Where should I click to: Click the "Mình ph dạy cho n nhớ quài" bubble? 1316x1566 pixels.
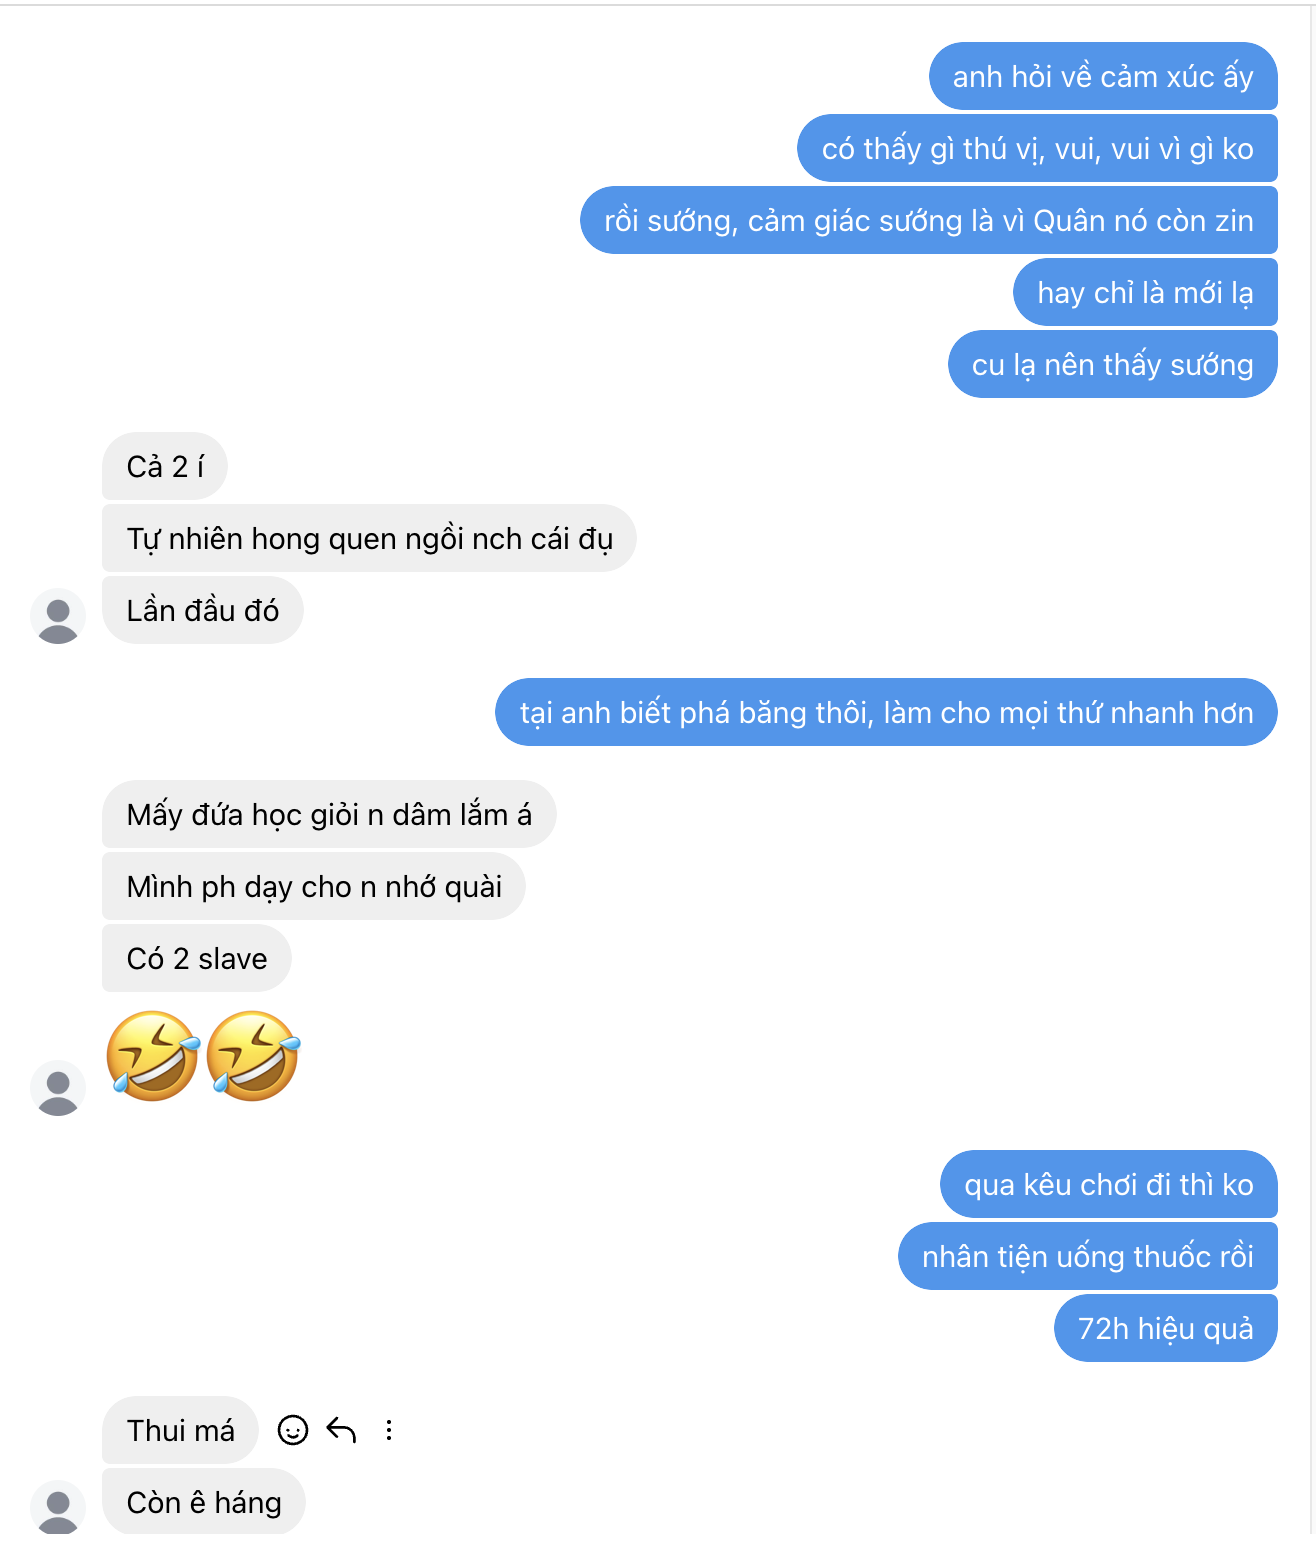tap(314, 886)
